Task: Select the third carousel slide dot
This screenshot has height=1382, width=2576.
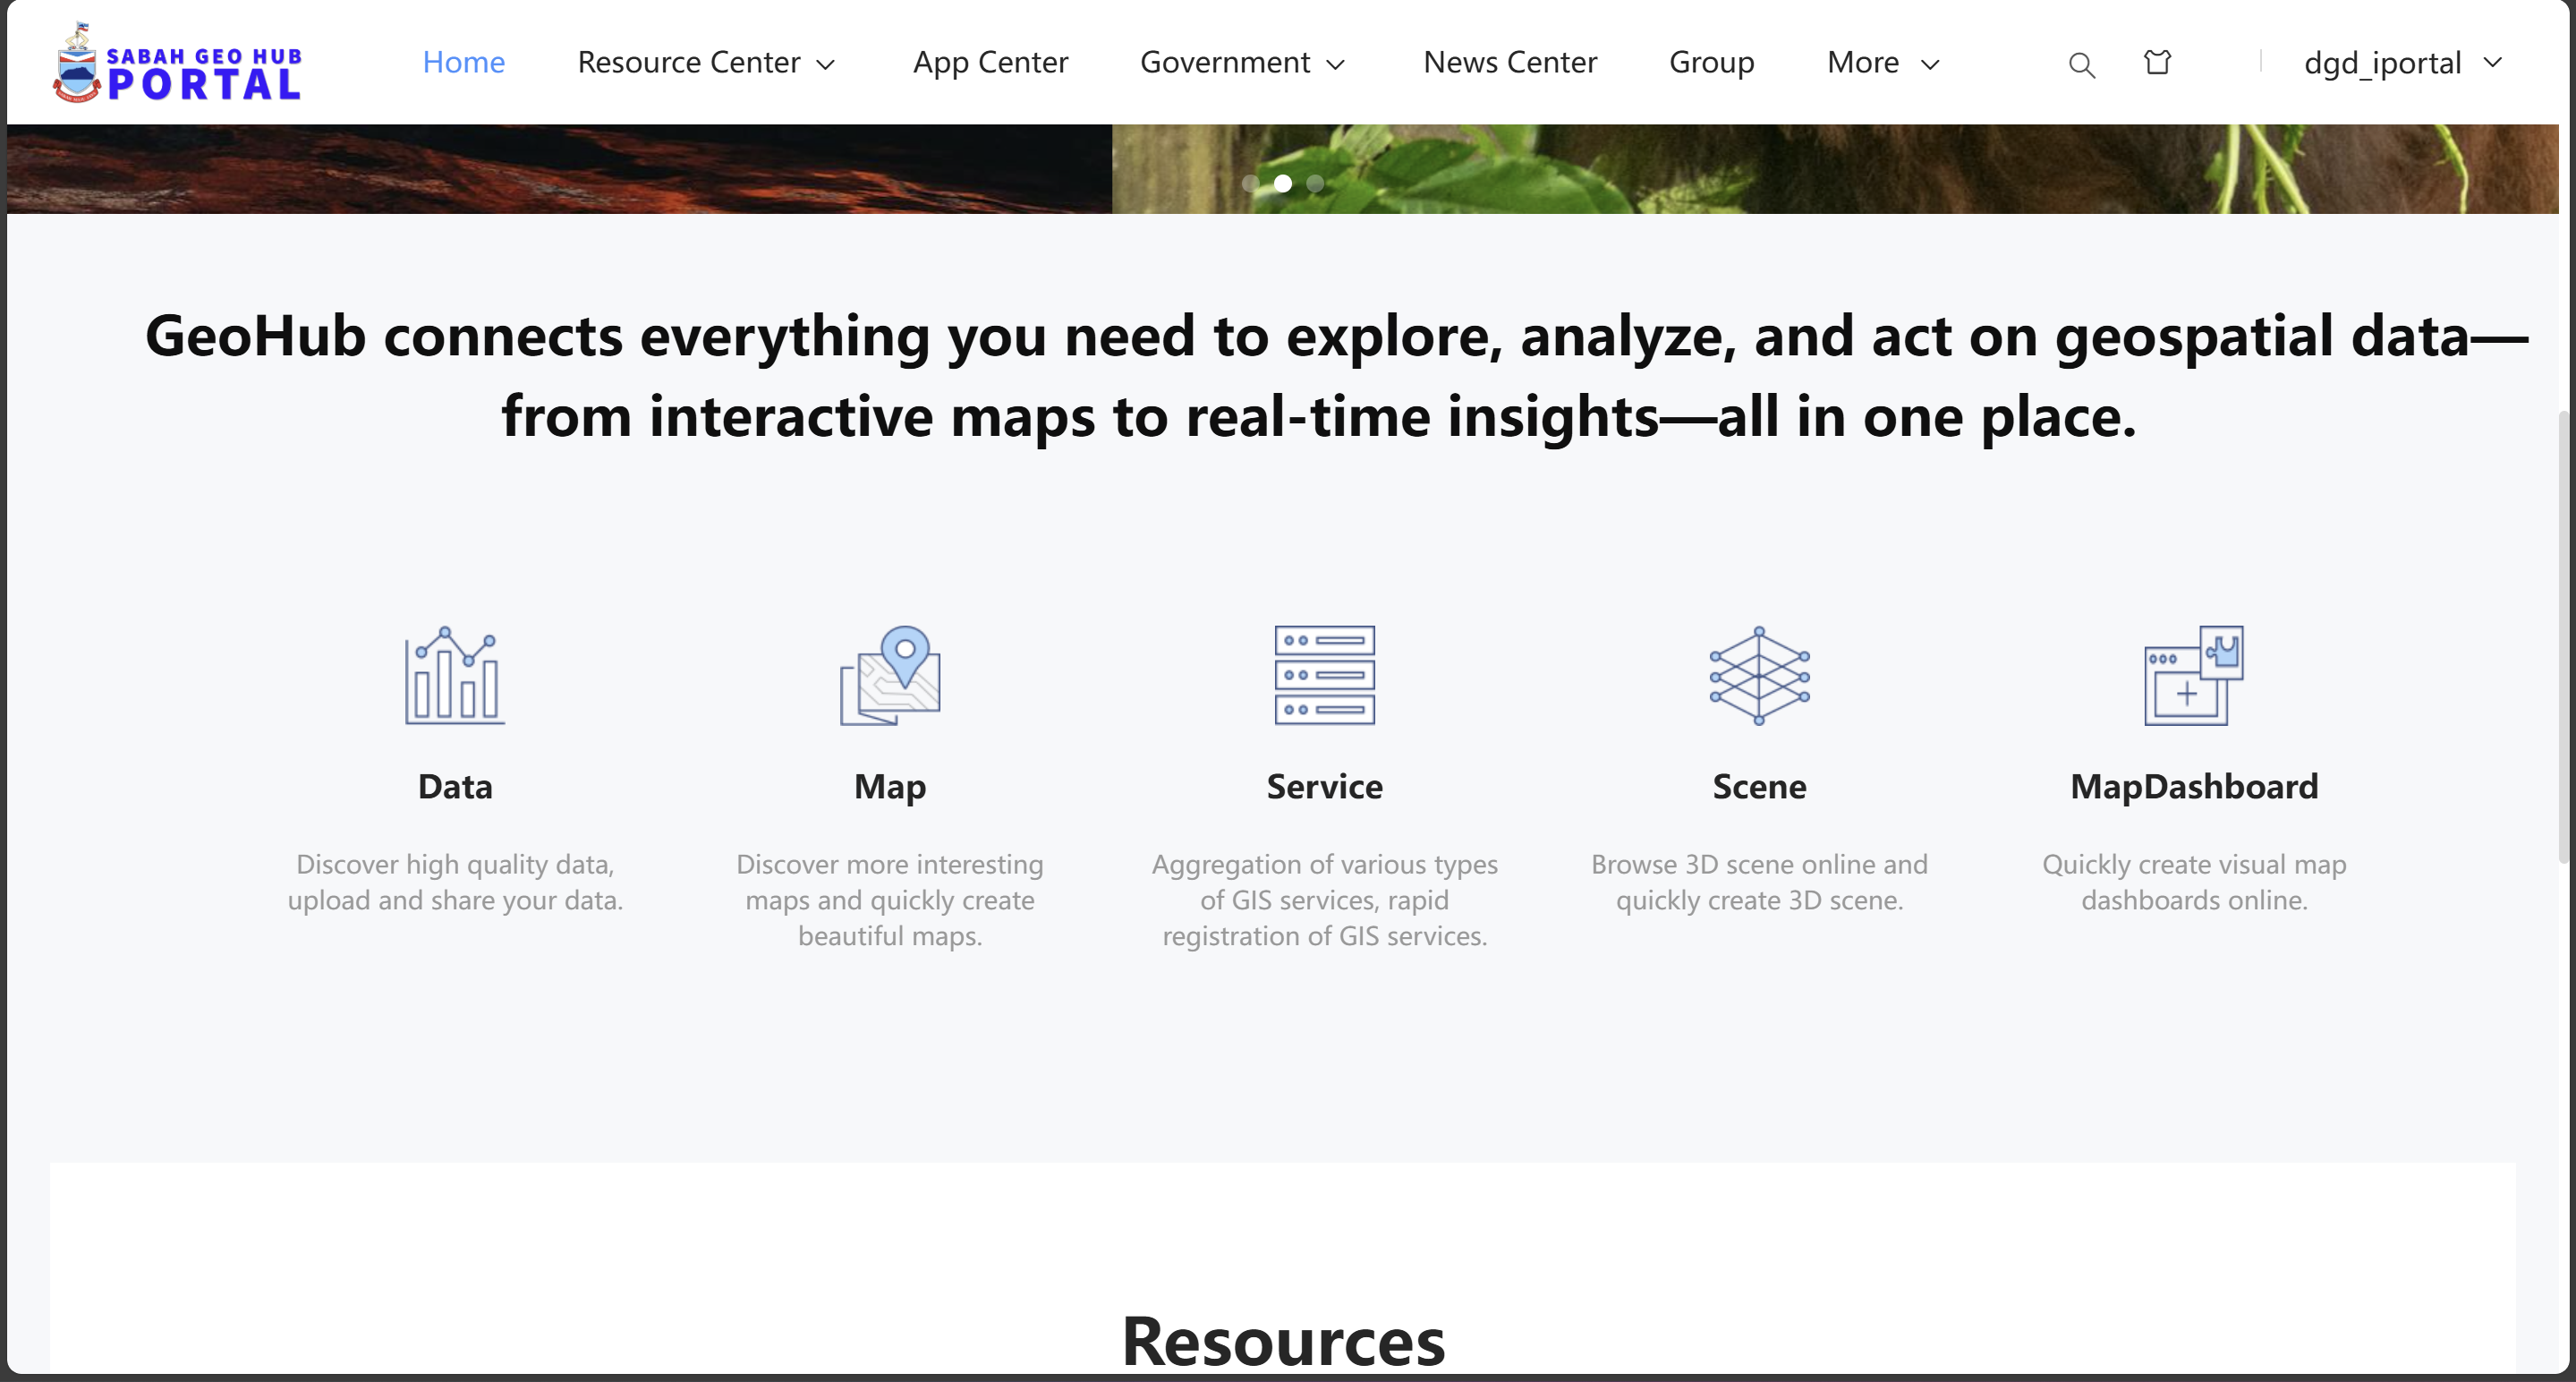Action: (x=1315, y=184)
